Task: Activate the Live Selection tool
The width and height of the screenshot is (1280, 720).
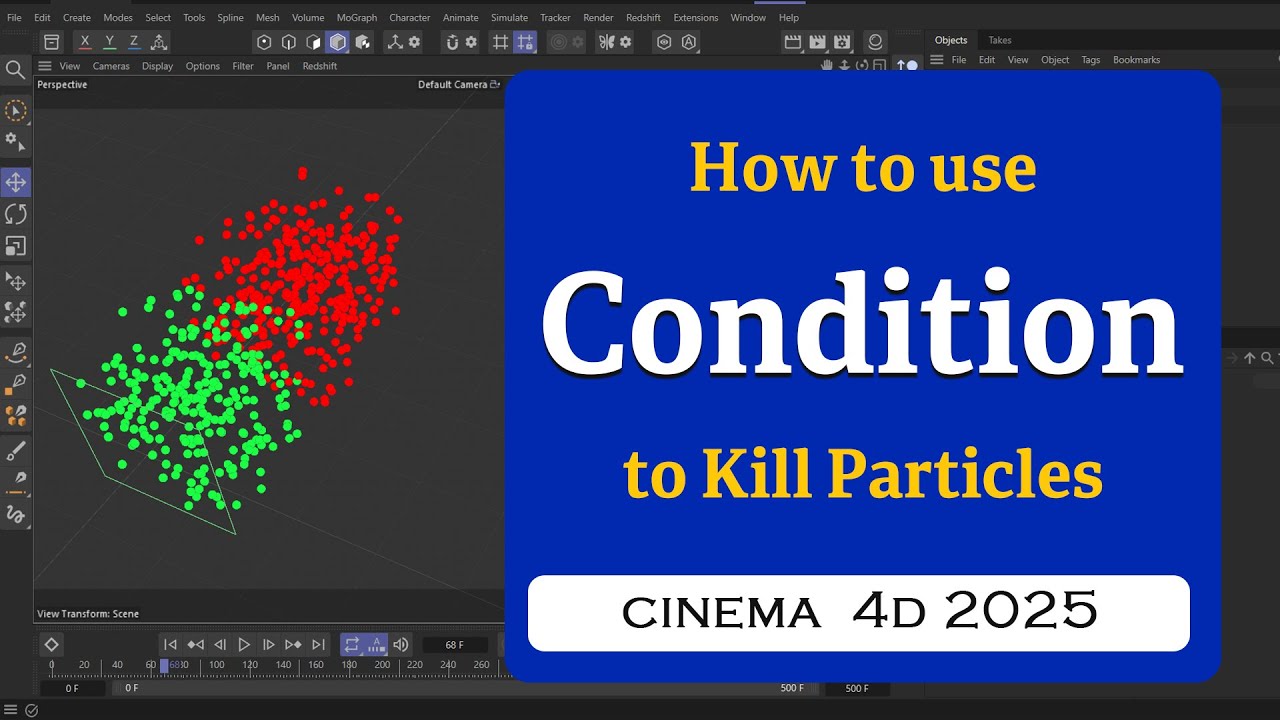Action: coord(15,110)
